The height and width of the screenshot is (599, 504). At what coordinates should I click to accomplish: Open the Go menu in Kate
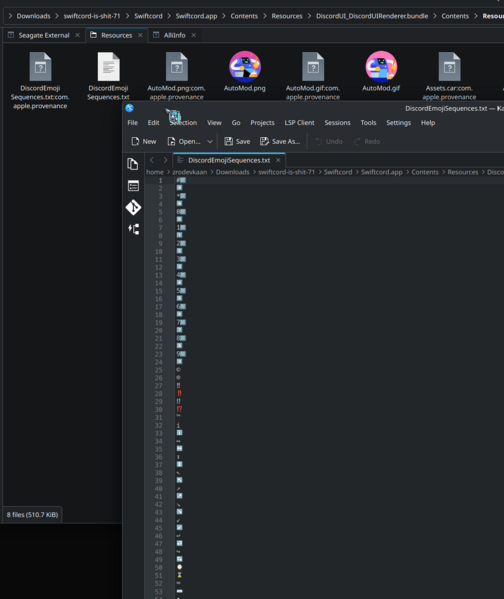pyautogui.click(x=236, y=123)
